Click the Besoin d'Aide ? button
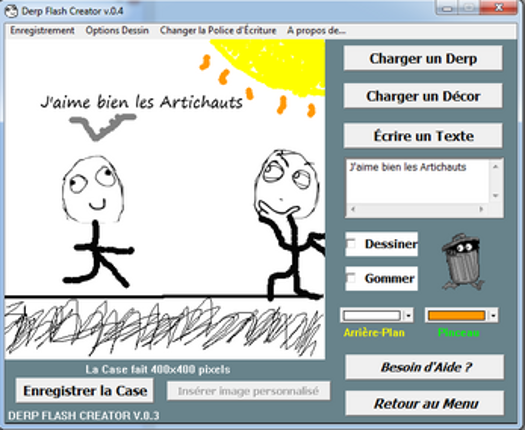Screen dimensions: 525x430 coord(425,367)
